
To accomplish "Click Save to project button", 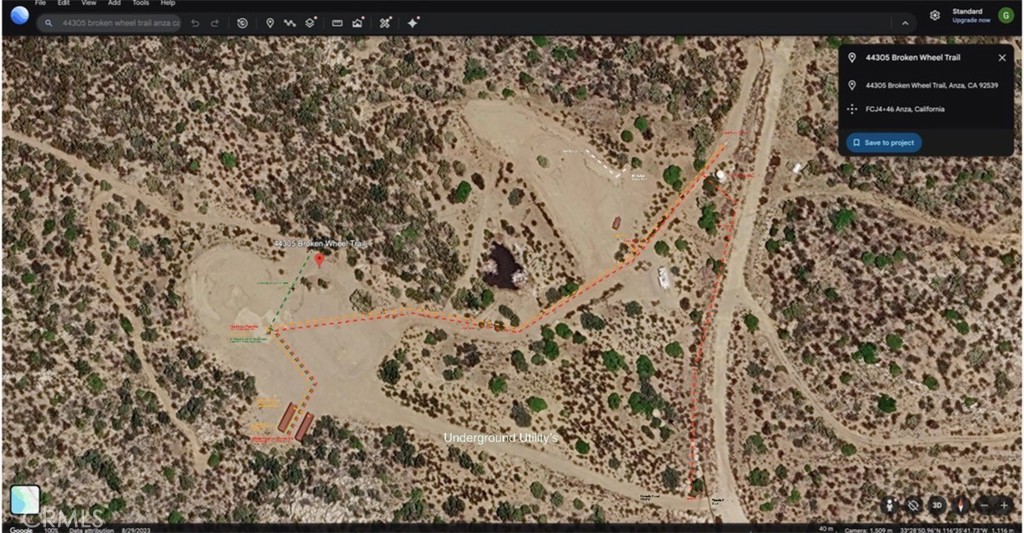I will pyautogui.click(x=884, y=142).
